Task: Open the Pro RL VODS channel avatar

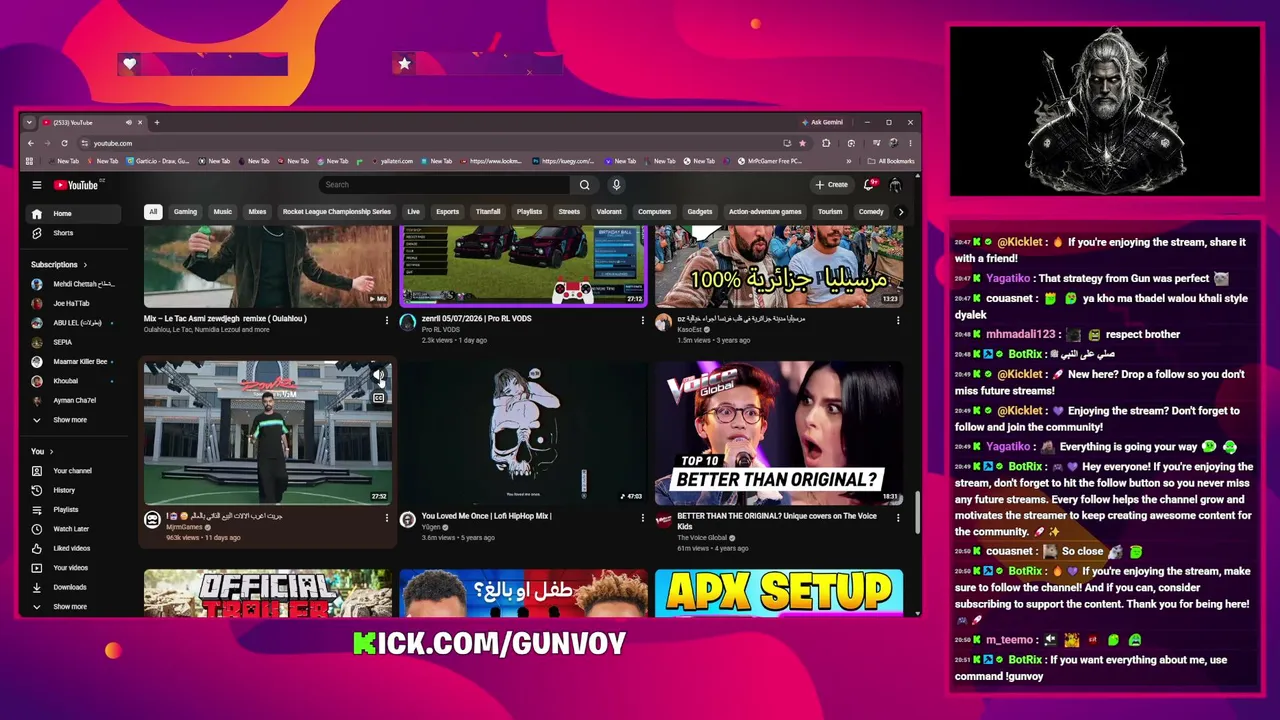Action: pos(408,322)
